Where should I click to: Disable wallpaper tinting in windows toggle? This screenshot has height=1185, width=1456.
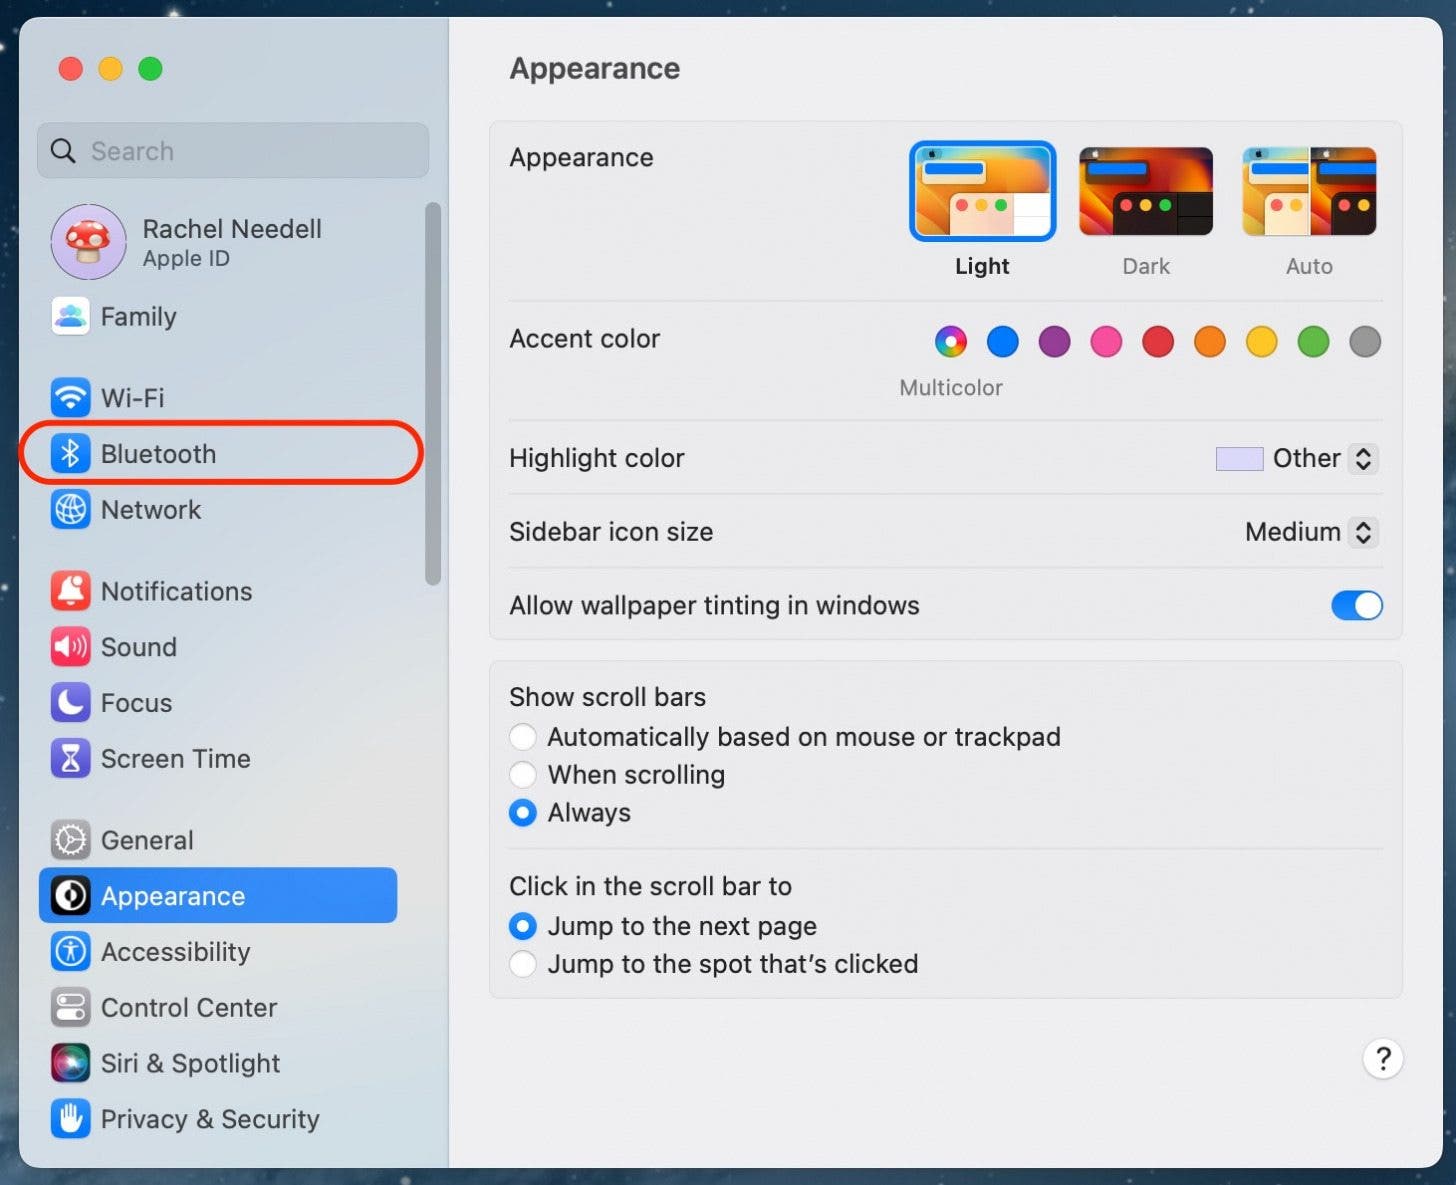pyautogui.click(x=1356, y=605)
